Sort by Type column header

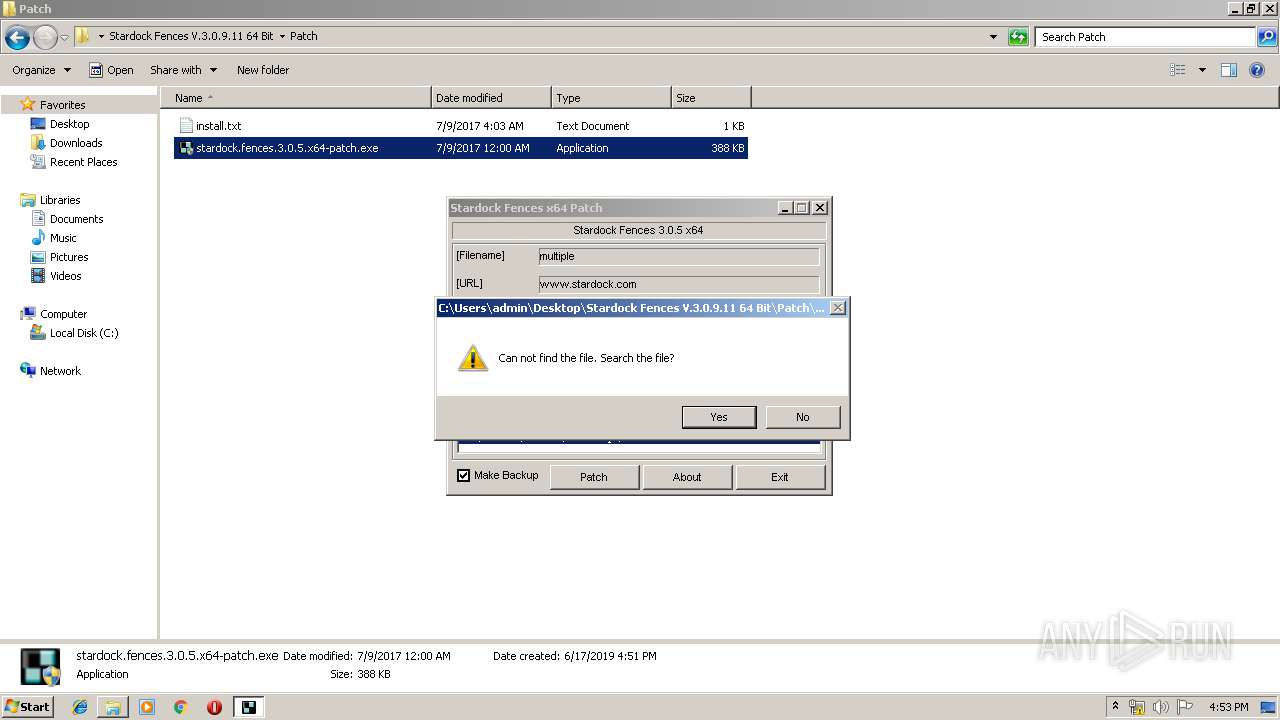point(611,98)
